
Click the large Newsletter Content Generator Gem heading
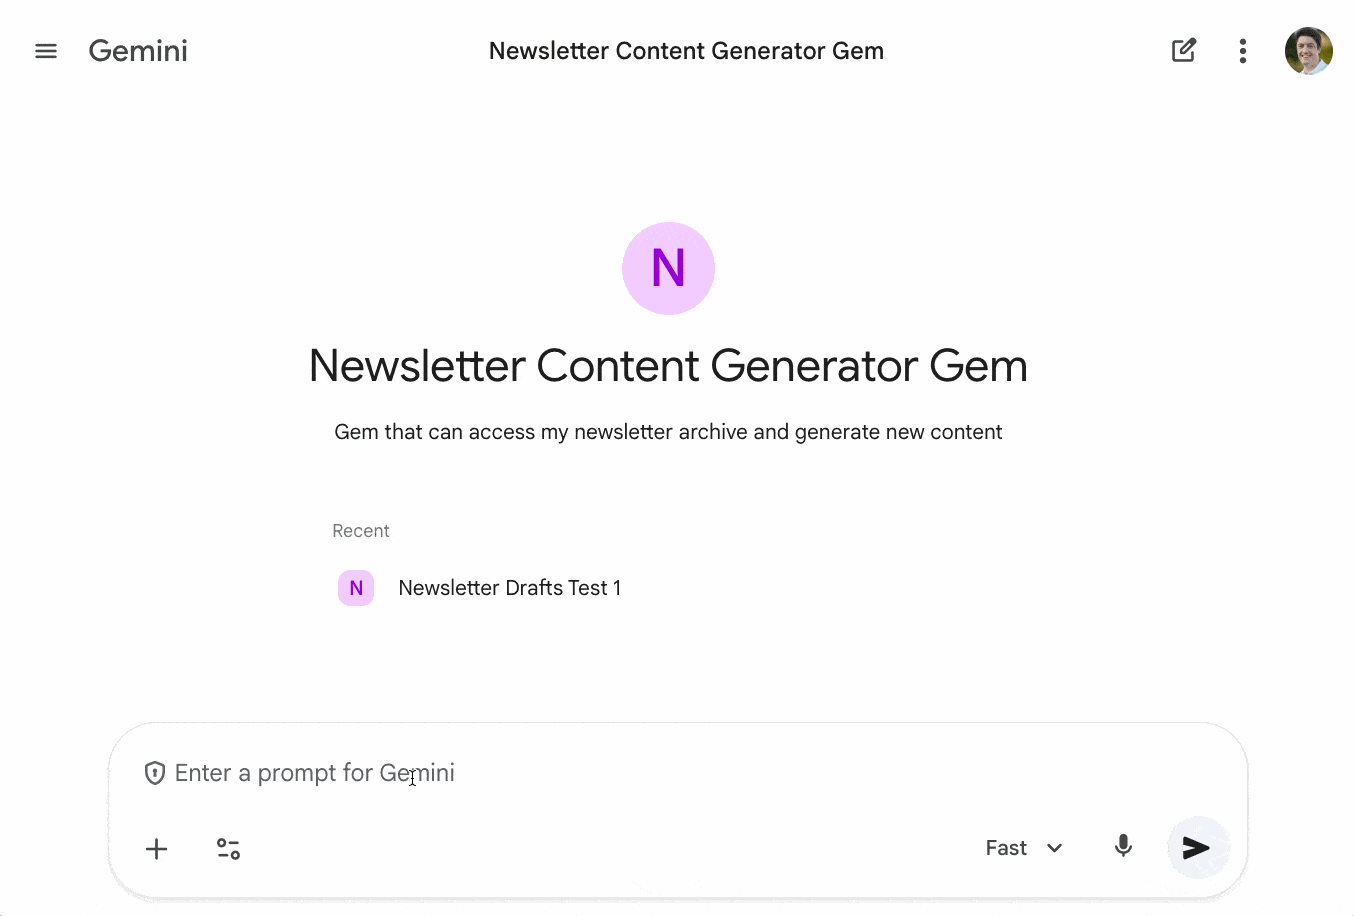point(668,366)
